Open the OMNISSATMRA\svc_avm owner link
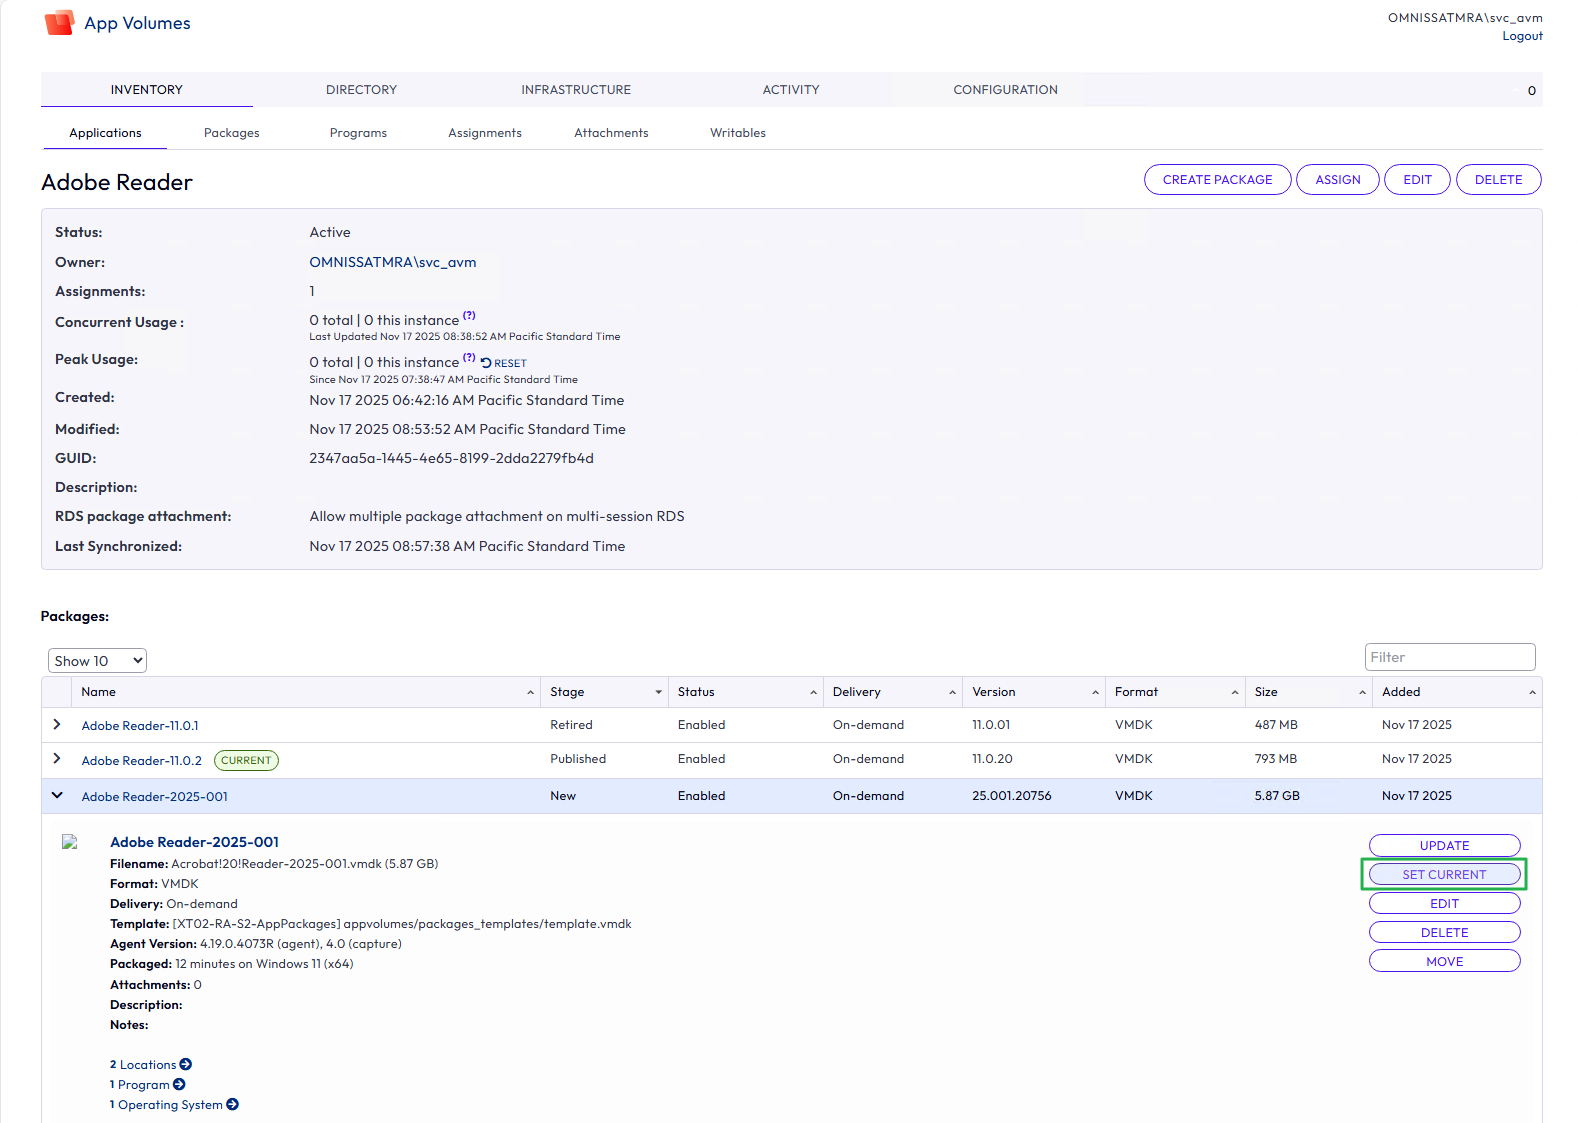This screenshot has height=1123, width=1577. [x=392, y=262]
